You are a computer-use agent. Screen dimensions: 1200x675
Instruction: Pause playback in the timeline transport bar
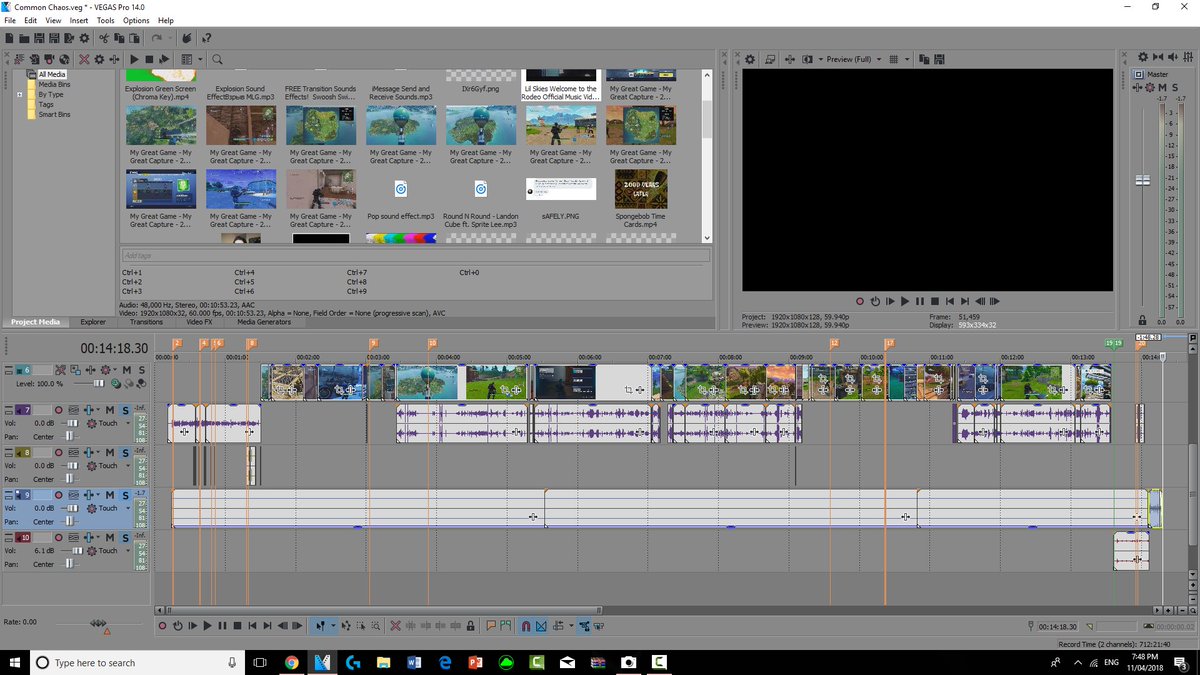222,626
